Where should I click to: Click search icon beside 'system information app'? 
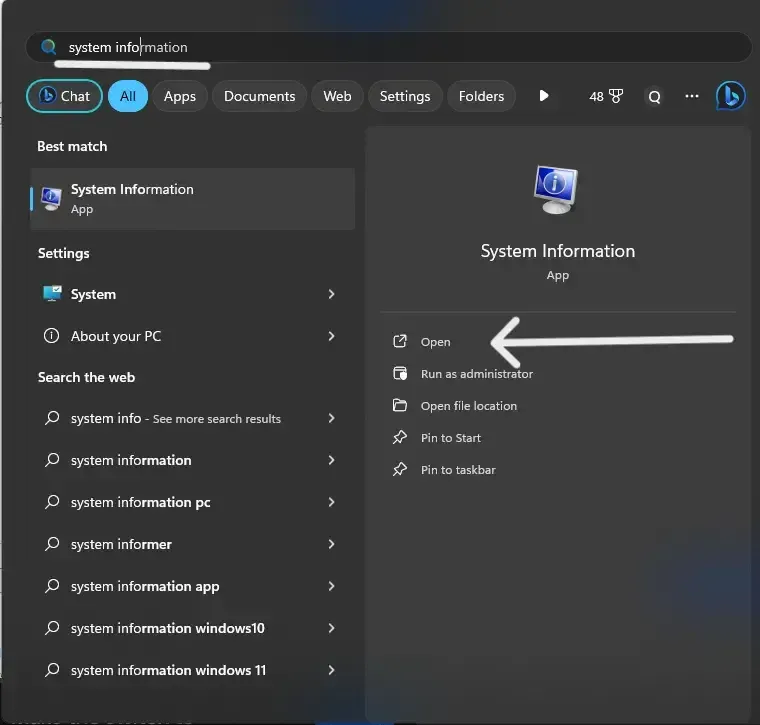[x=52, y=585]
